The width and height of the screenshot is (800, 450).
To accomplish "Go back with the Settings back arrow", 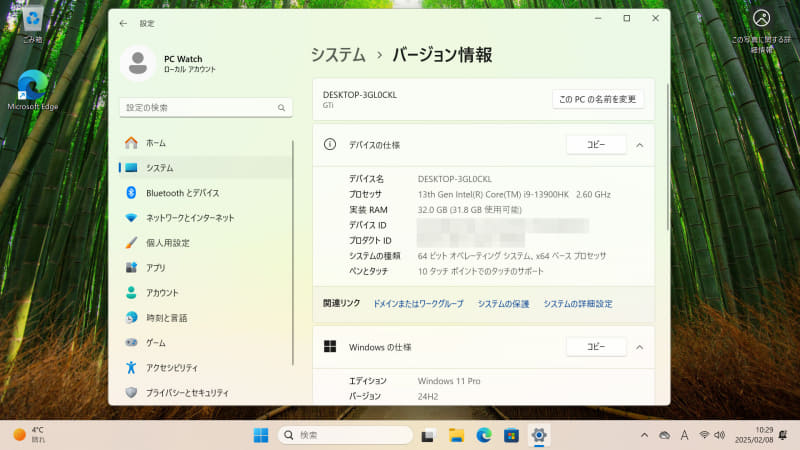I will click(x=123, y=23).
